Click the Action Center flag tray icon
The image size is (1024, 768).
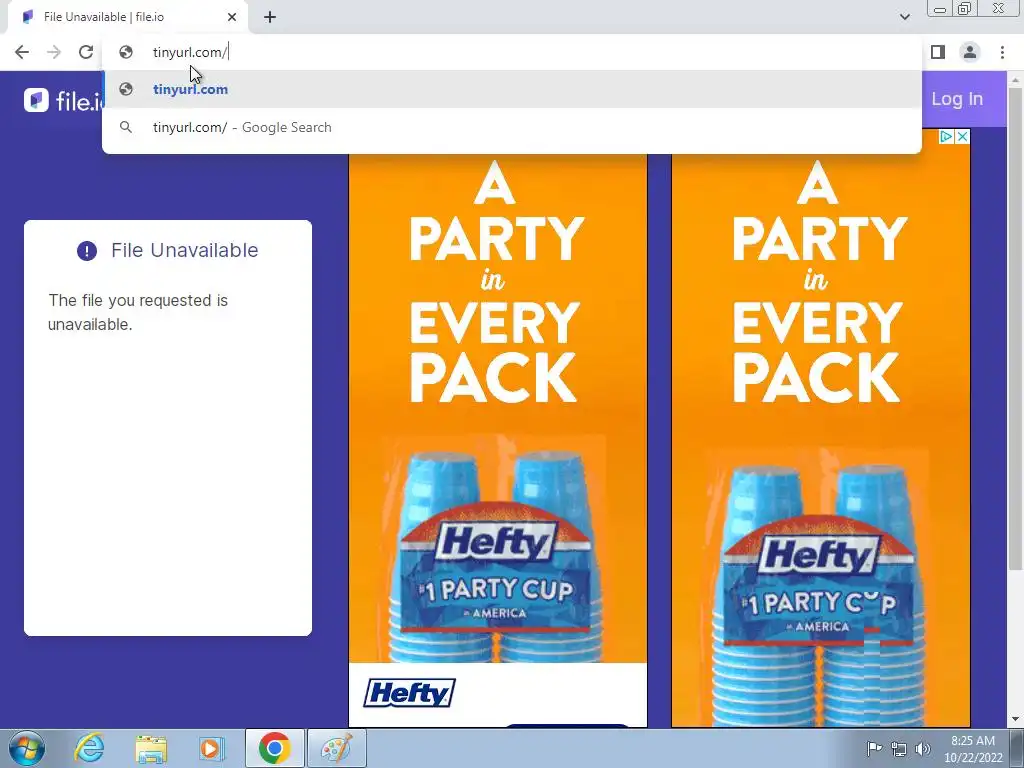[874, 748]
